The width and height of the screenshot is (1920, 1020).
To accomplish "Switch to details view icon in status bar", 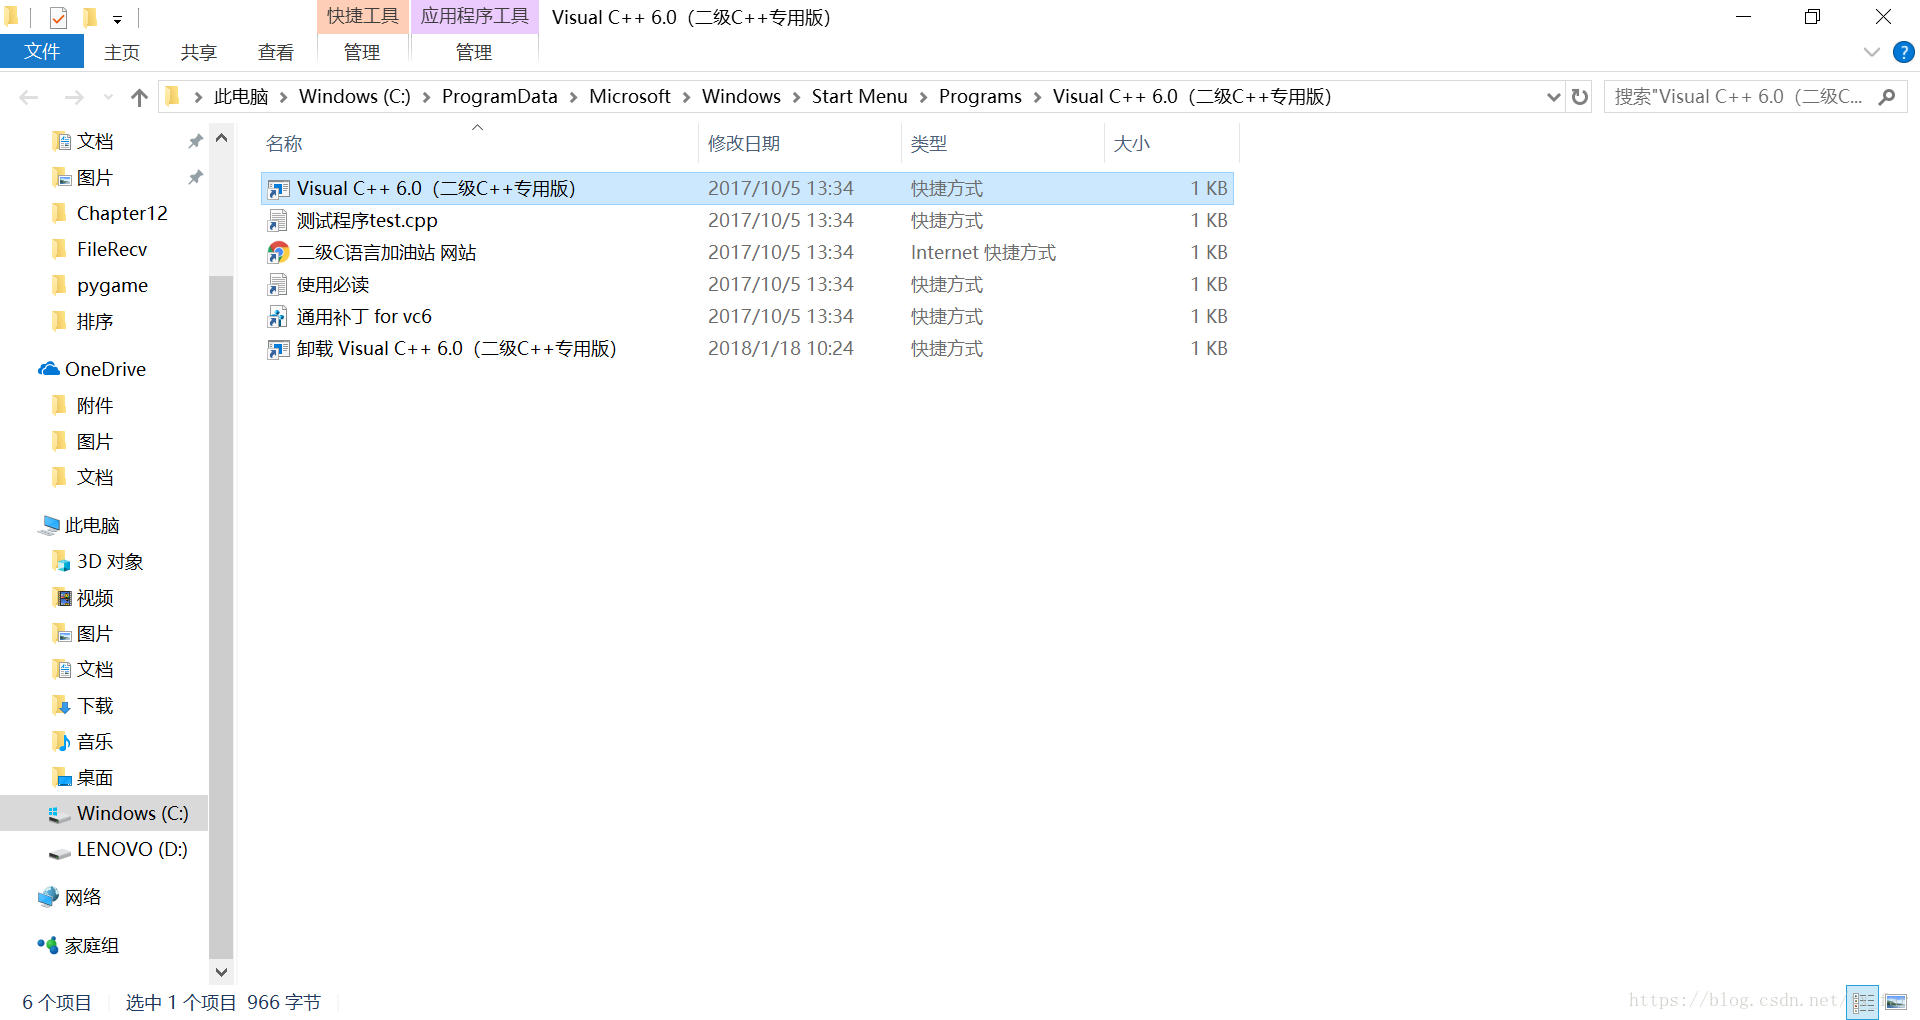I will click(1863, 1002).
